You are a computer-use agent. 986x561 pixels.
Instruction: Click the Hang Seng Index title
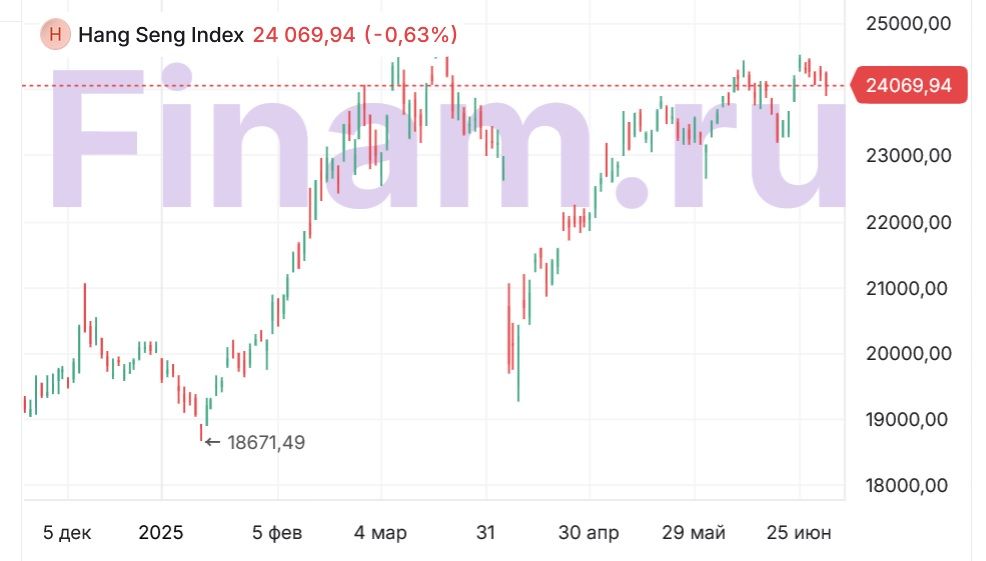(161, 35)
